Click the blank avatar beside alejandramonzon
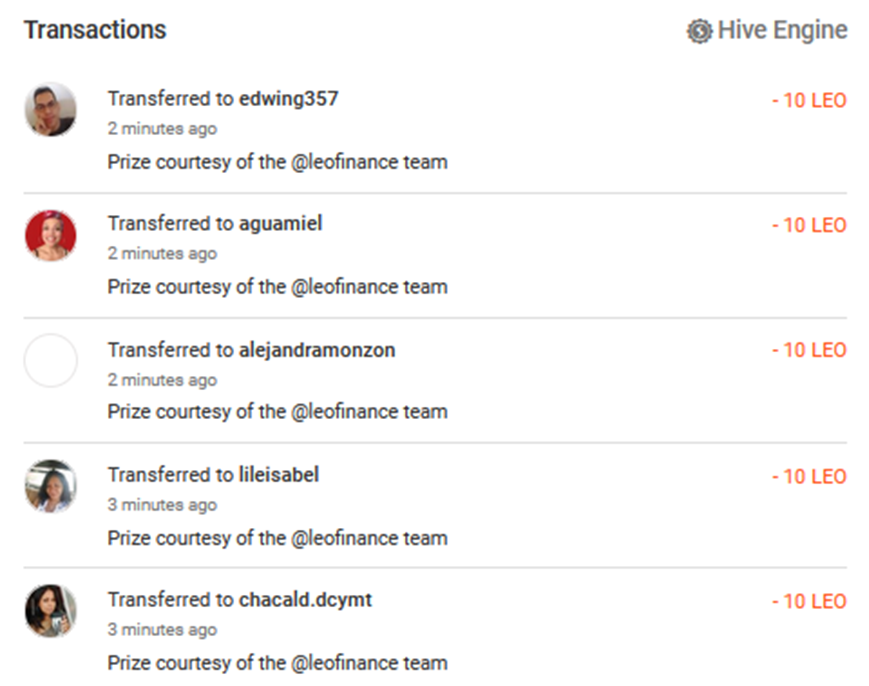This screenshot has width=869, height=686. click(51, 360)
